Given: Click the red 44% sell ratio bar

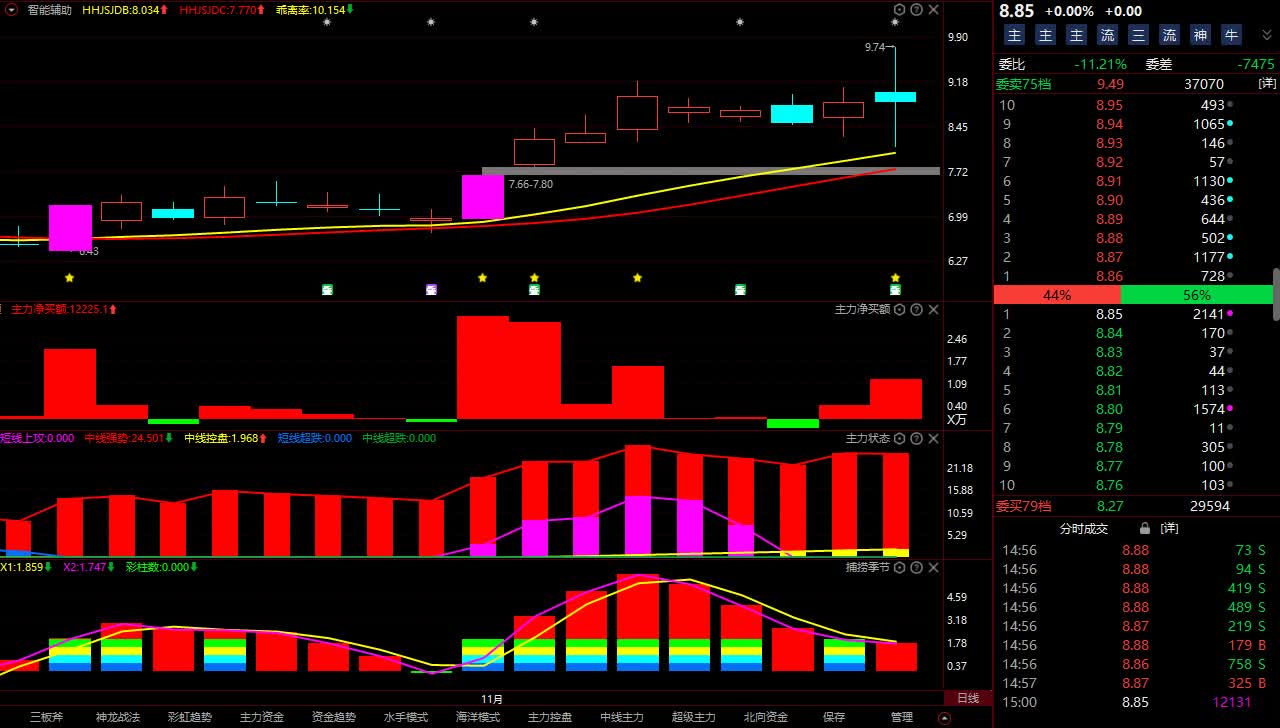Looking at the screenshot, I should pyautogui.click(x=1057, y=295).
